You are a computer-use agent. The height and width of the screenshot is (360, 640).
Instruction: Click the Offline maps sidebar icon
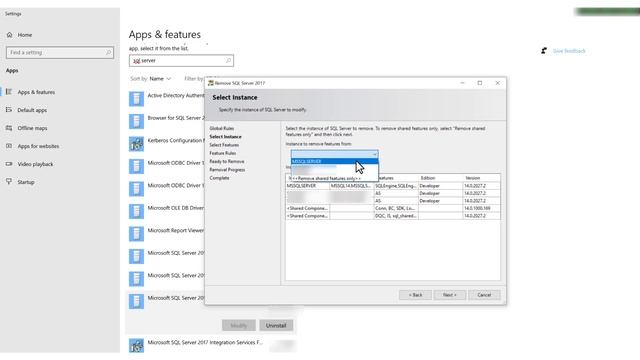(x=9, y=128)
